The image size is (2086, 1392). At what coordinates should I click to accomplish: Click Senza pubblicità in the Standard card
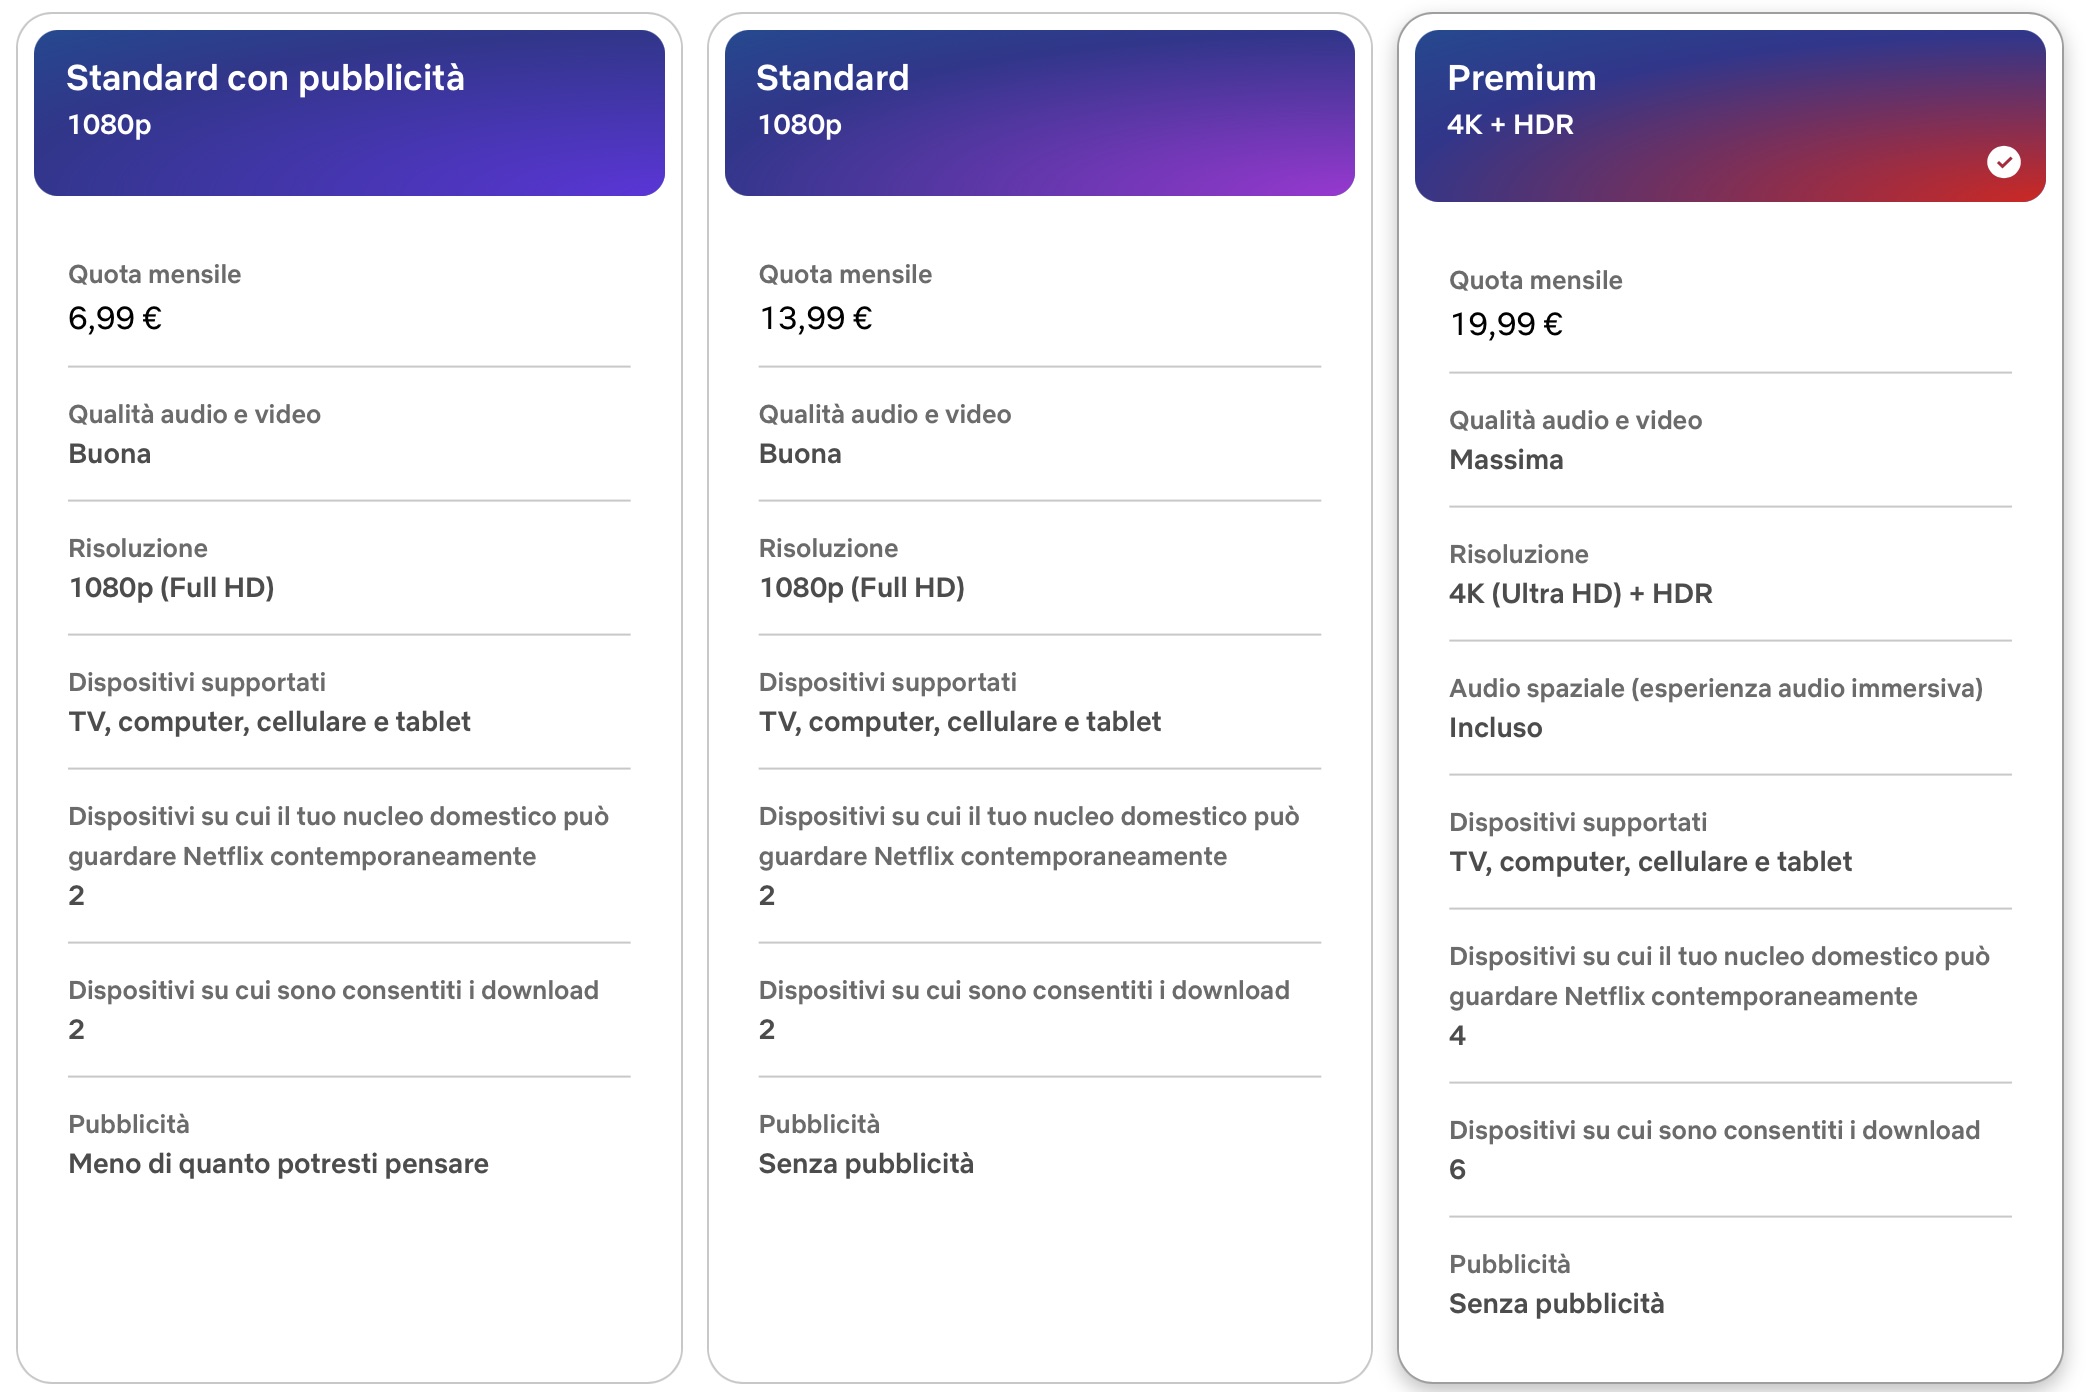pos(866,1164)
